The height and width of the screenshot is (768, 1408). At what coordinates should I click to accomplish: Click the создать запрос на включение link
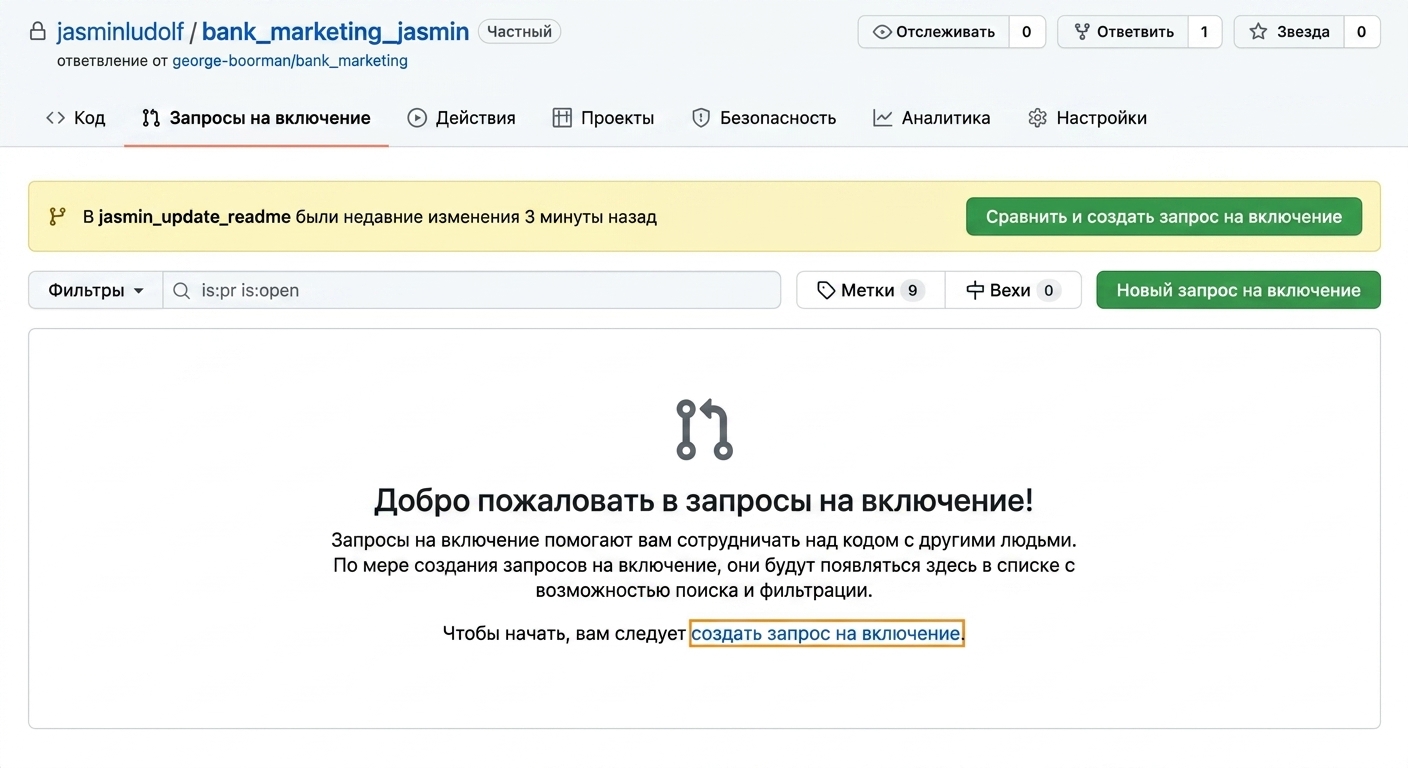826,633
